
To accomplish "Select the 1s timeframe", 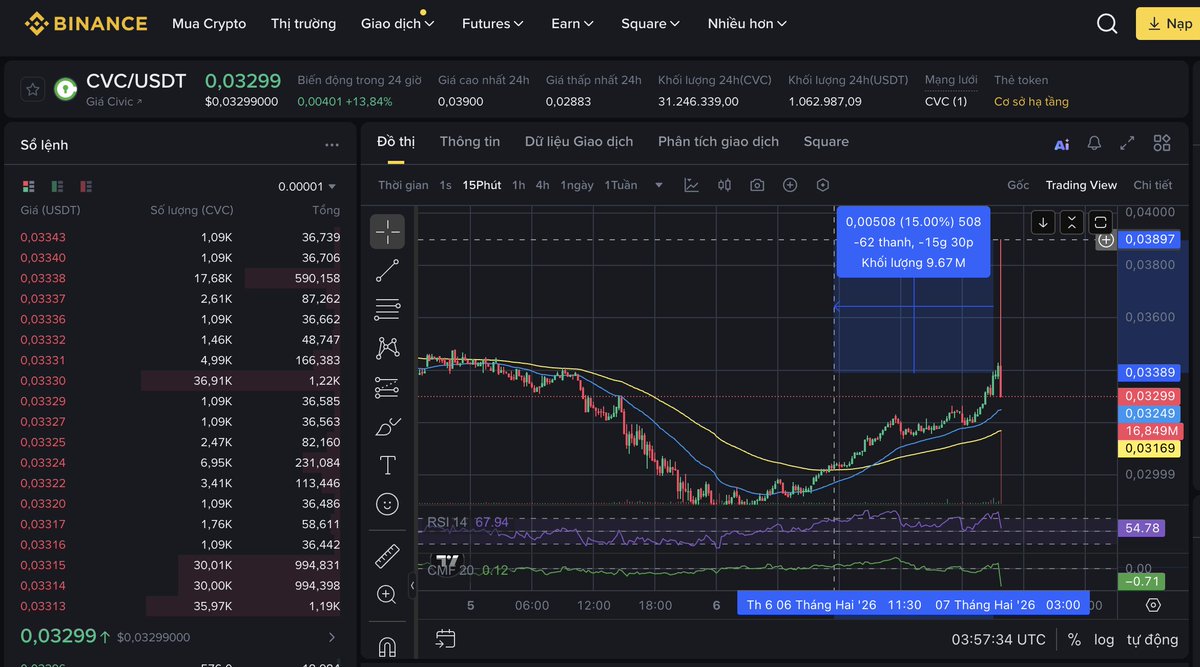I will coord(445,185).
